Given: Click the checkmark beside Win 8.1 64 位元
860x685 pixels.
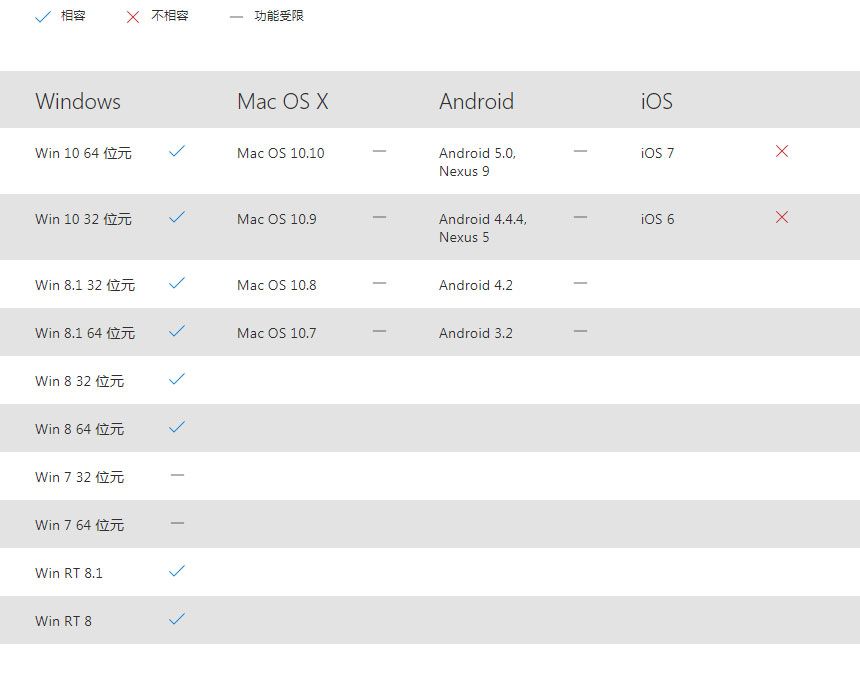Looking at the screenshot, I should coord(177,331).
